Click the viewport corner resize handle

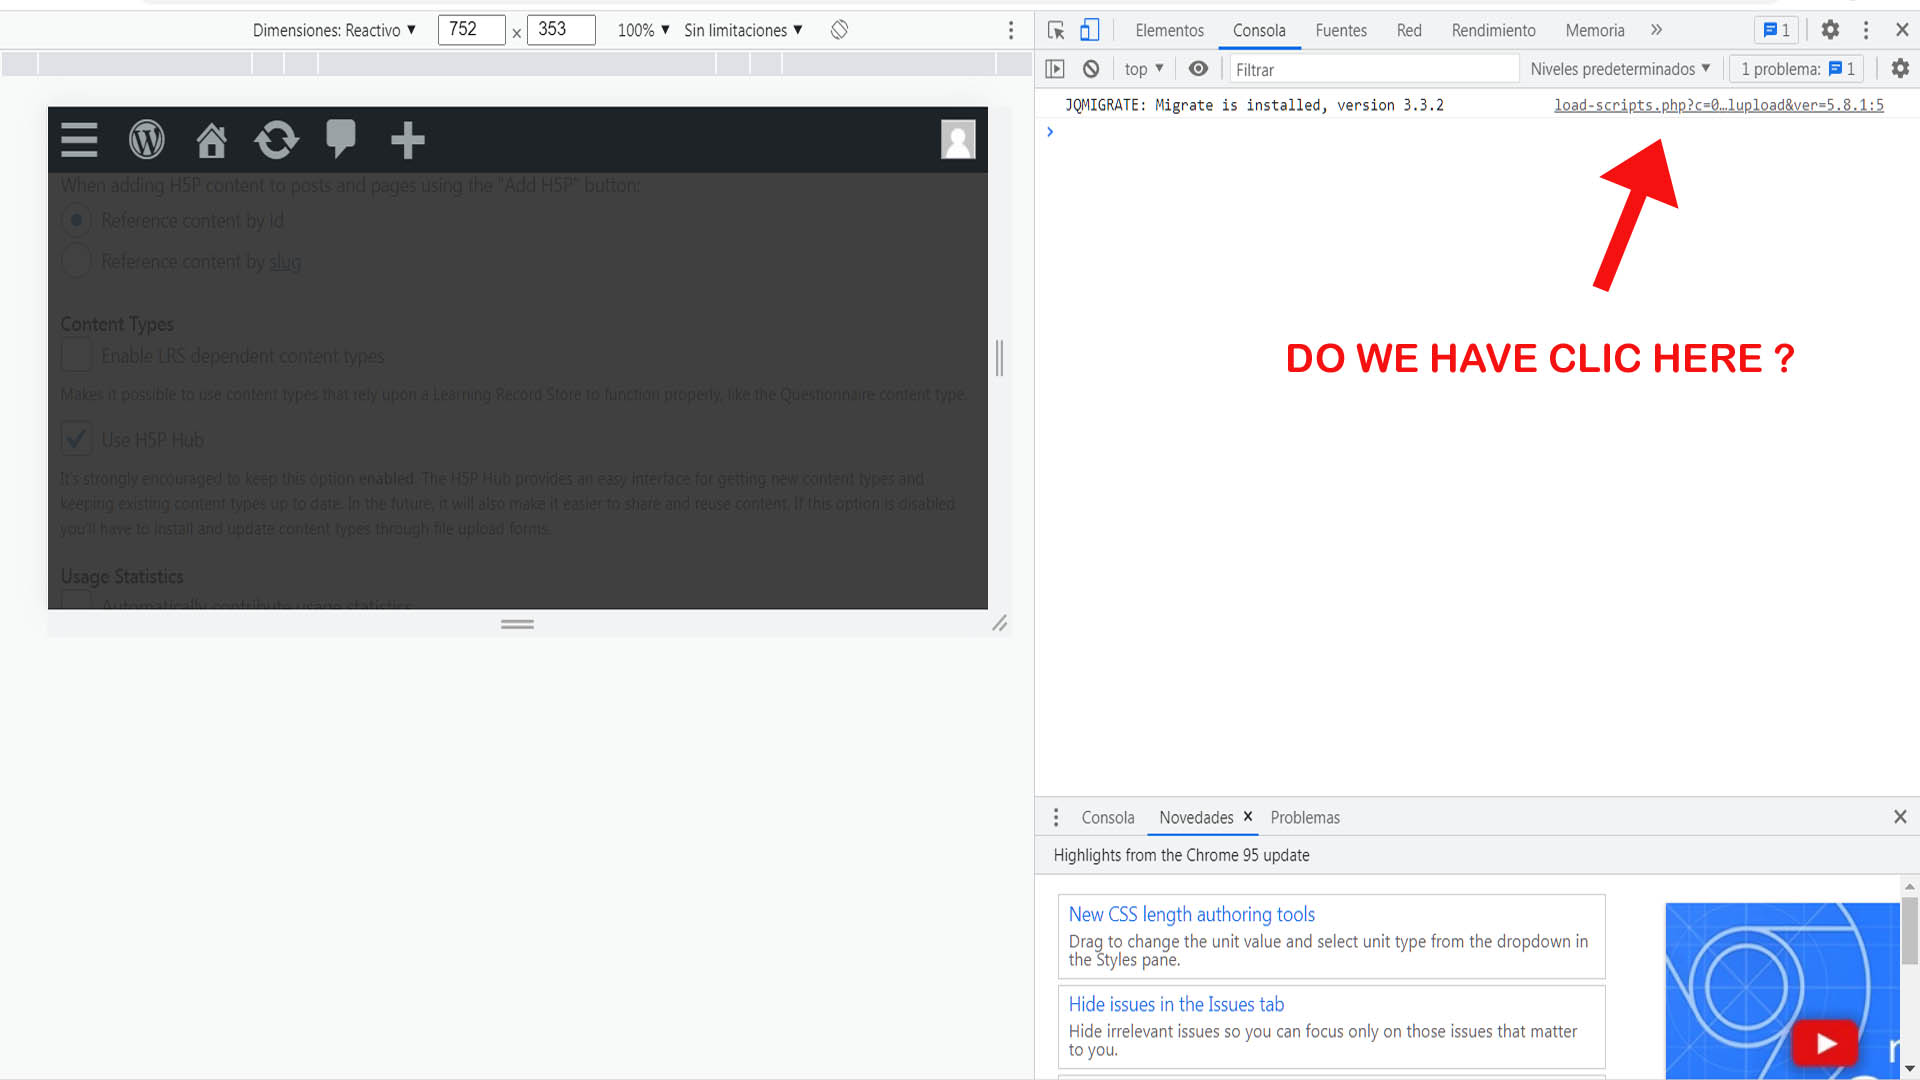pos(999,623)
